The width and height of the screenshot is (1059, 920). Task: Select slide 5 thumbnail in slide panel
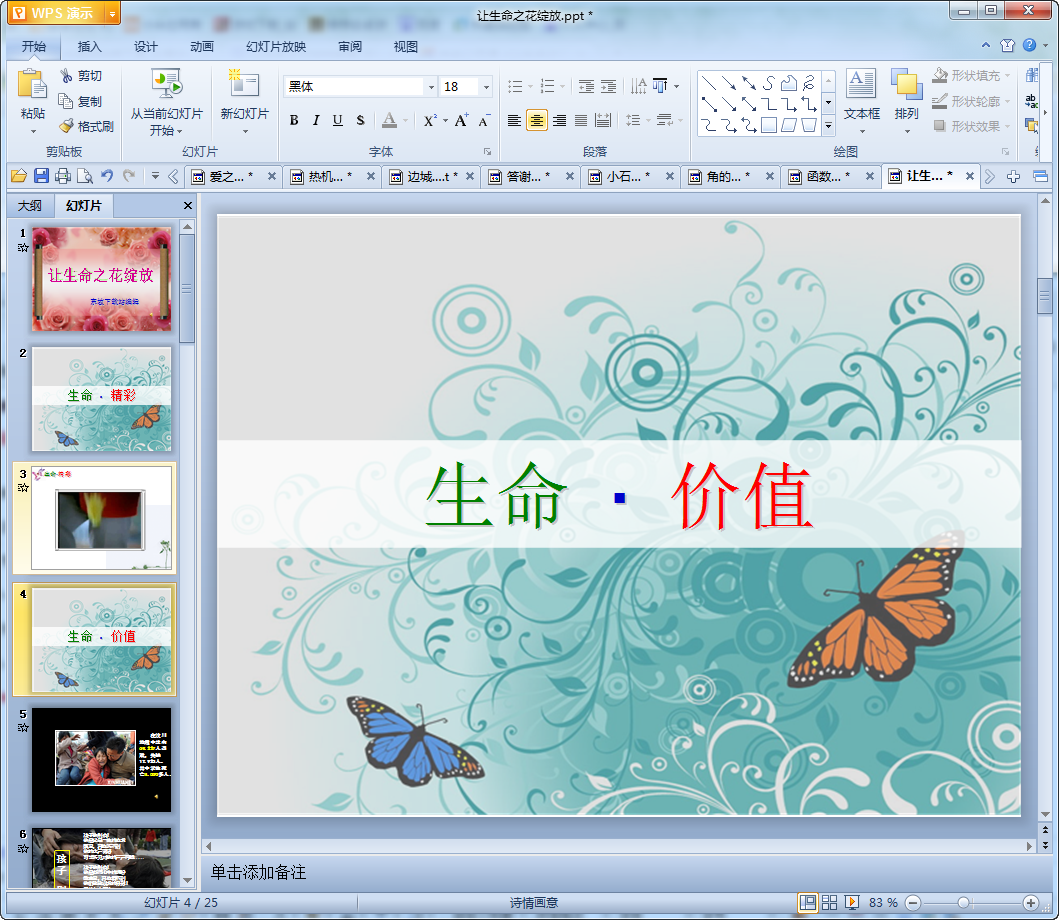(101, 759)
